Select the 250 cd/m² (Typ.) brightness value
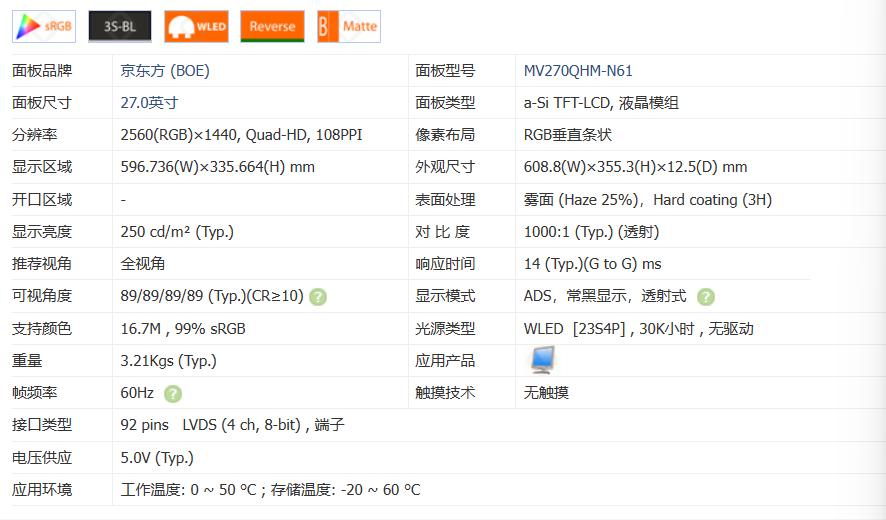 (177, 232)
